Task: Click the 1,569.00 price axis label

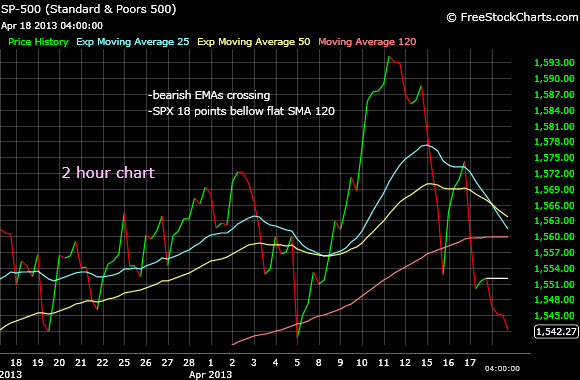Action: pyautogui.click(x=554, y=189)
